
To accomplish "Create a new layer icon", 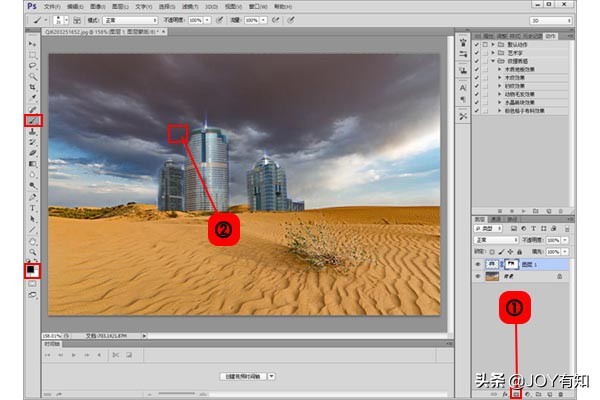I will tap(549, 394).
